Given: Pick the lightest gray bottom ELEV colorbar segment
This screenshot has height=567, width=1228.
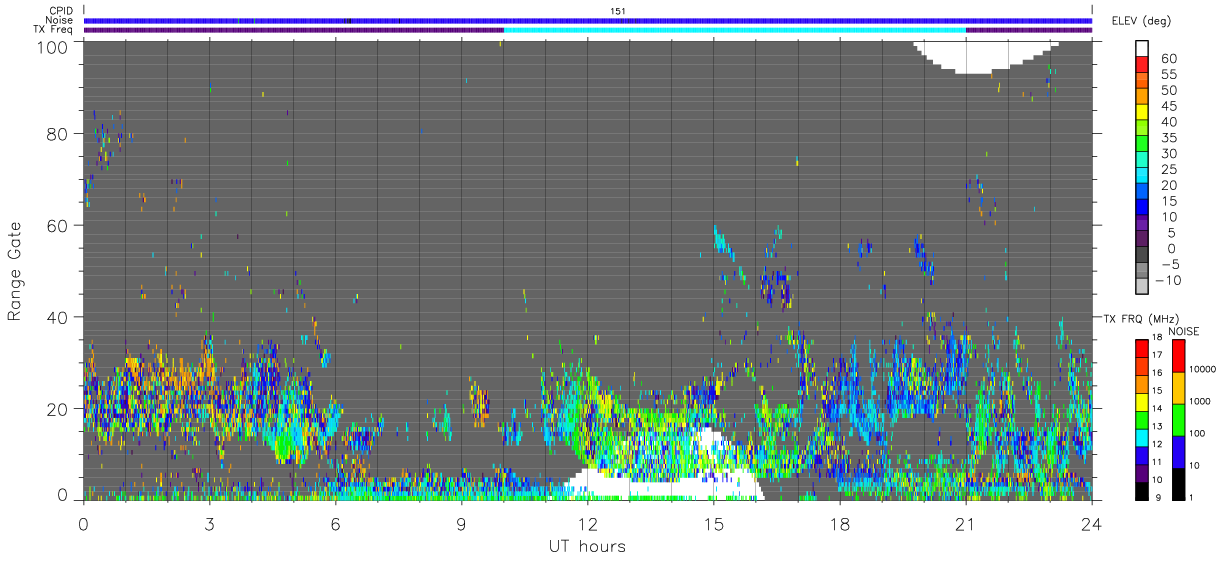Looking at the screenshot, I should [1142, 287].
